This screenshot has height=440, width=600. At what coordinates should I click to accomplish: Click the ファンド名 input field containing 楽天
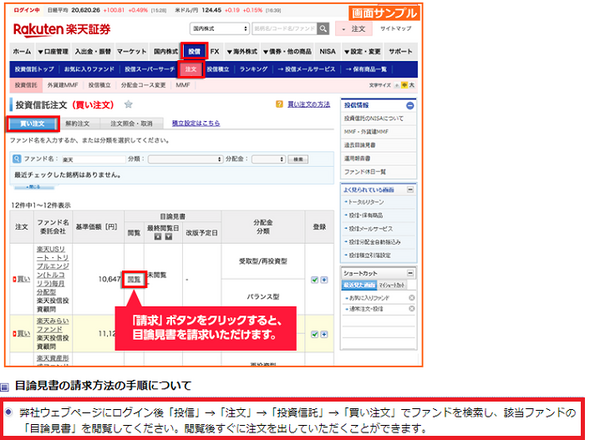(94, 159)
